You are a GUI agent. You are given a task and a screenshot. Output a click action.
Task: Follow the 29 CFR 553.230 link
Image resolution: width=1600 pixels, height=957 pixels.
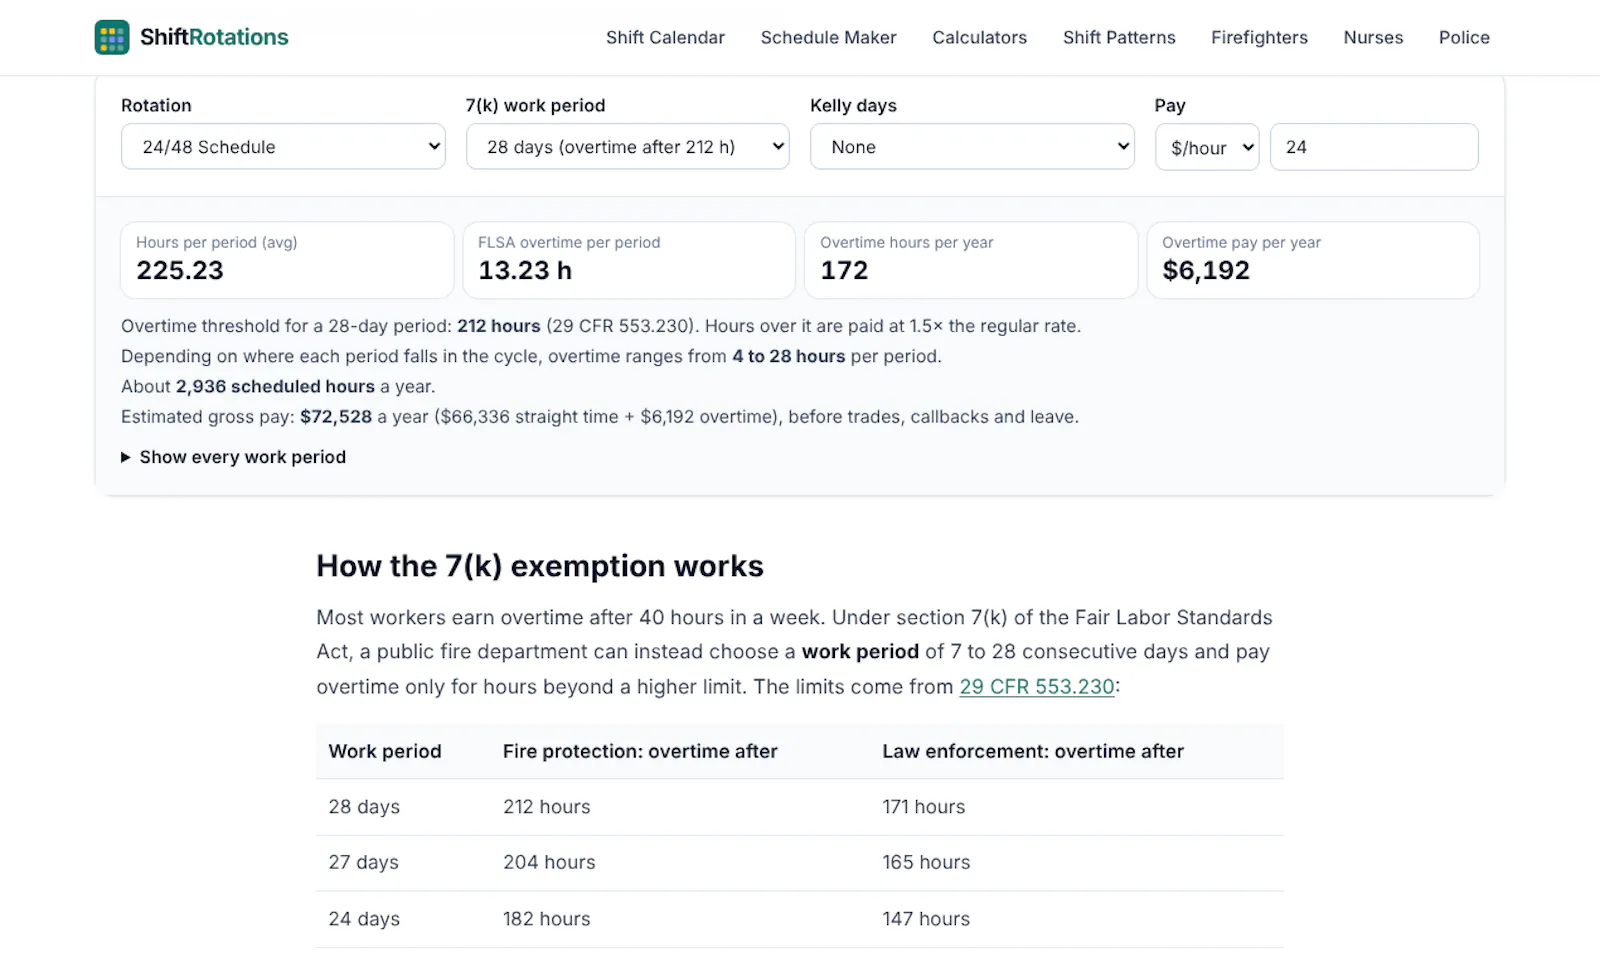coord(1037,687)
